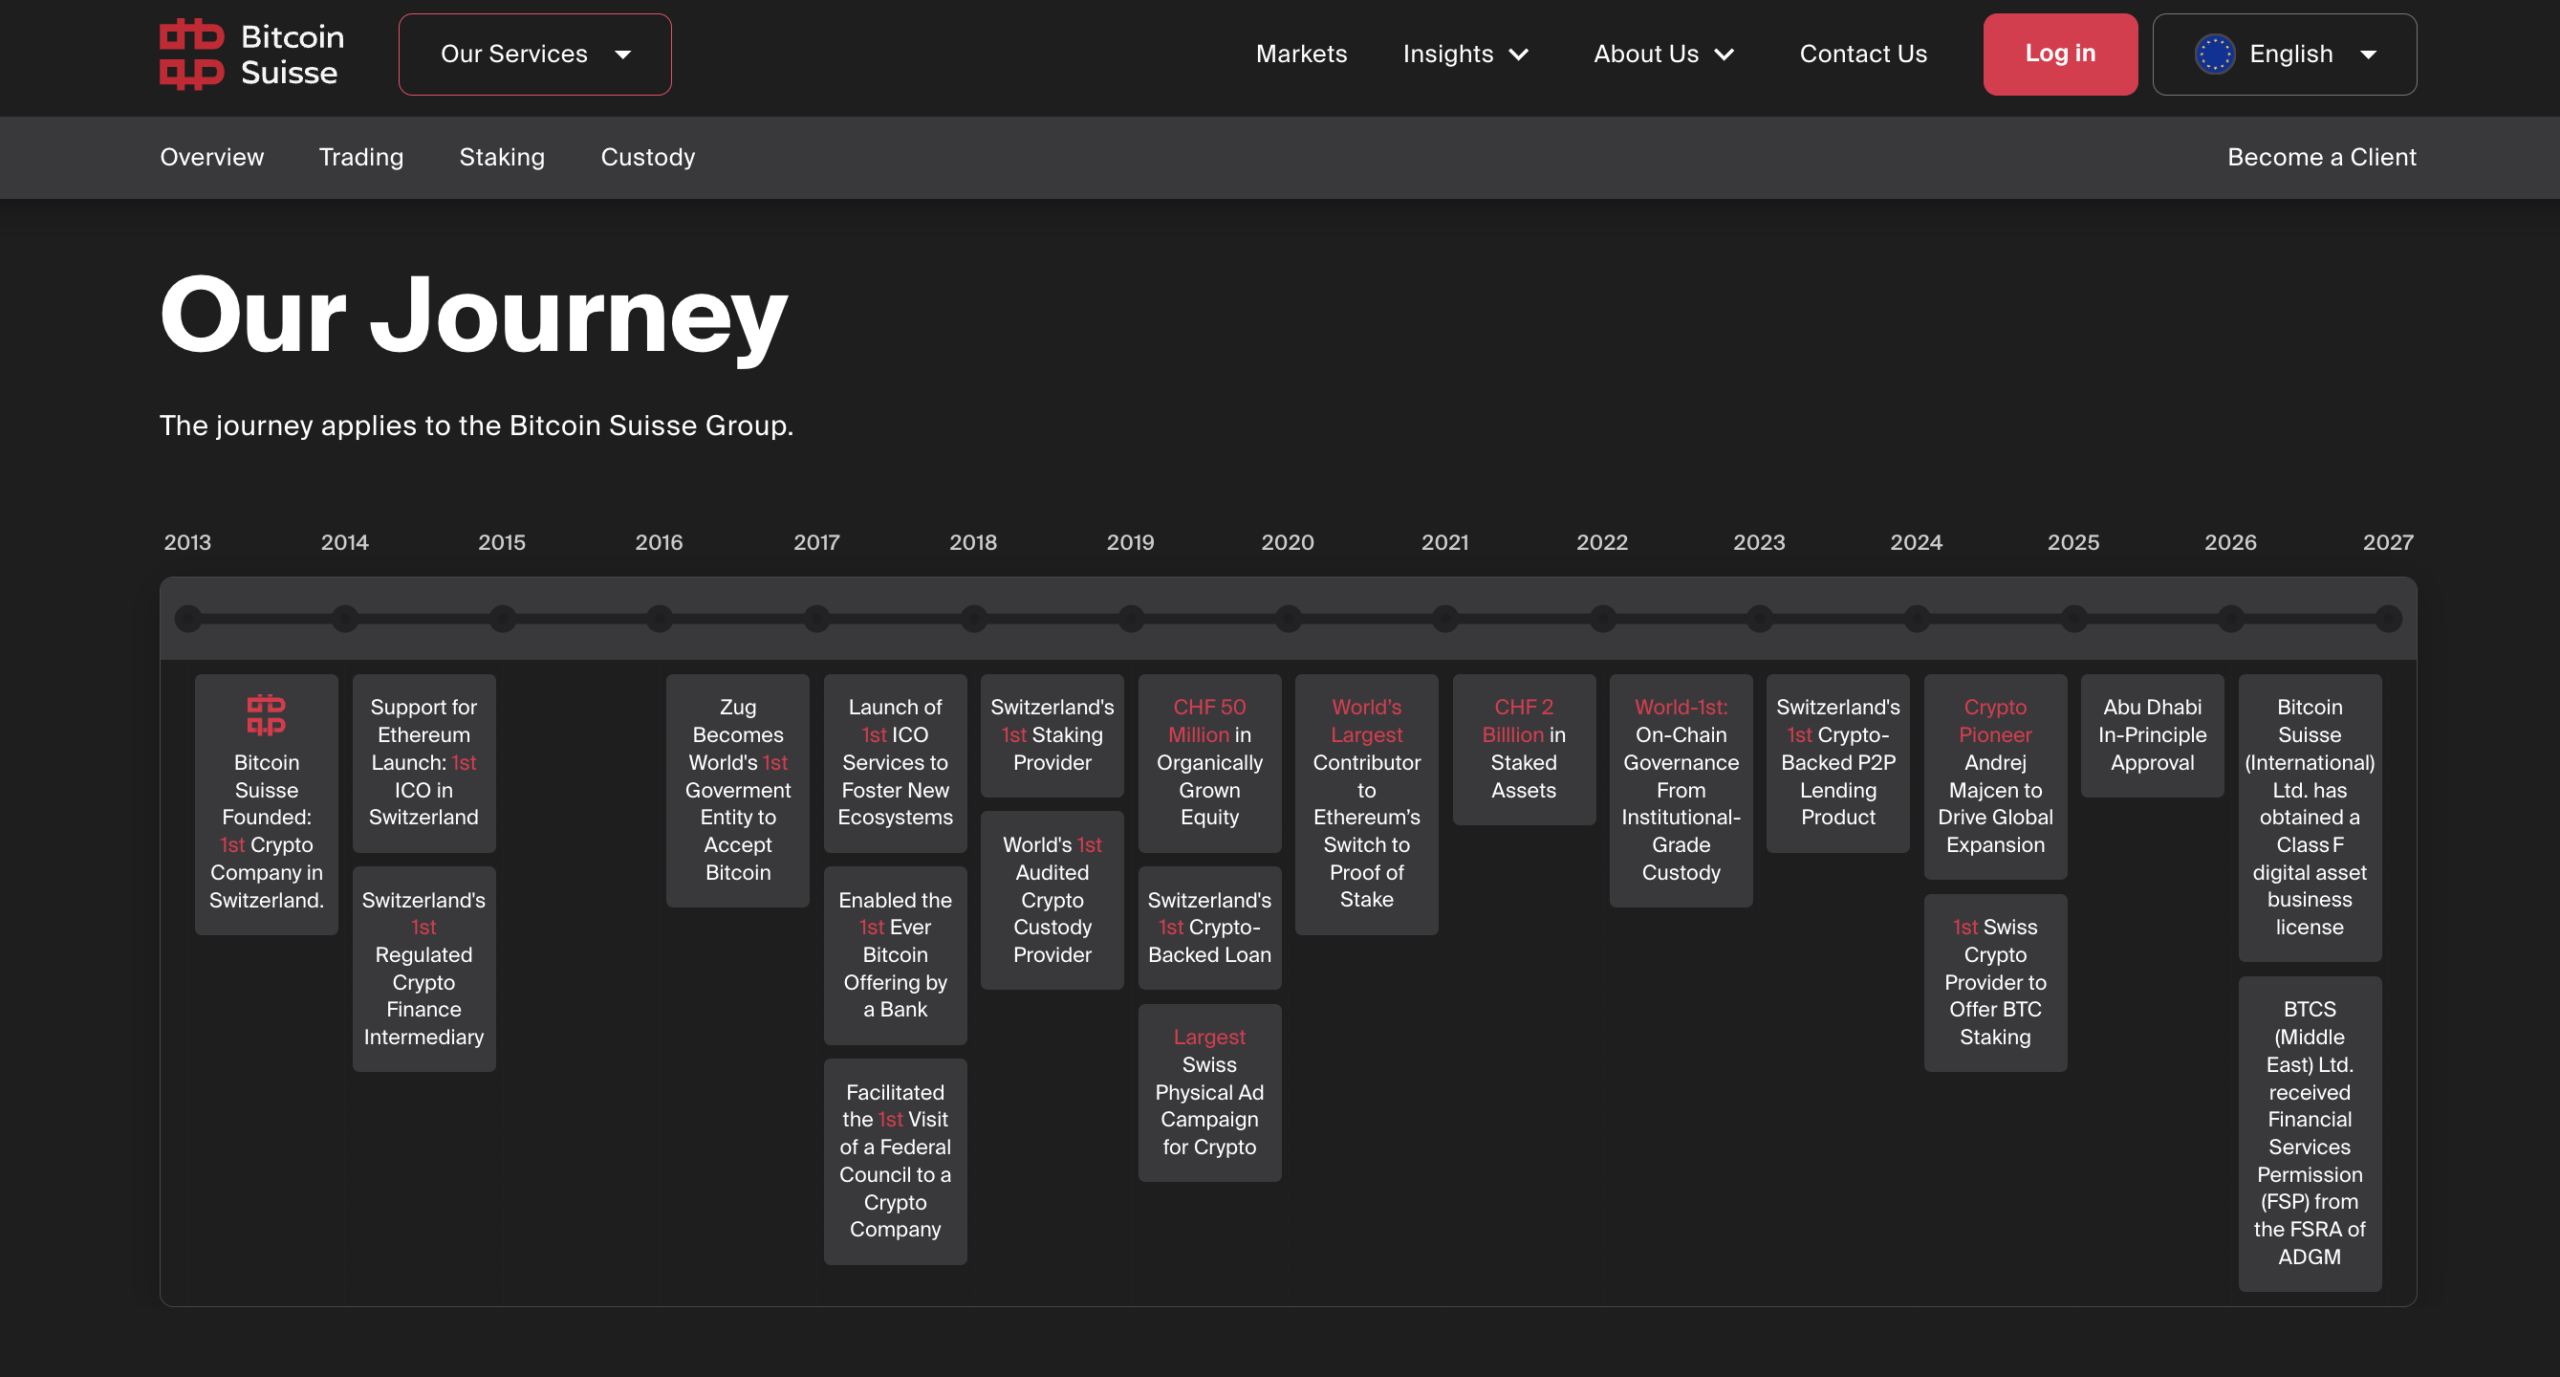Go to the Markets page
This screenshot has height=1377, width=2560.
point(1301,54)
